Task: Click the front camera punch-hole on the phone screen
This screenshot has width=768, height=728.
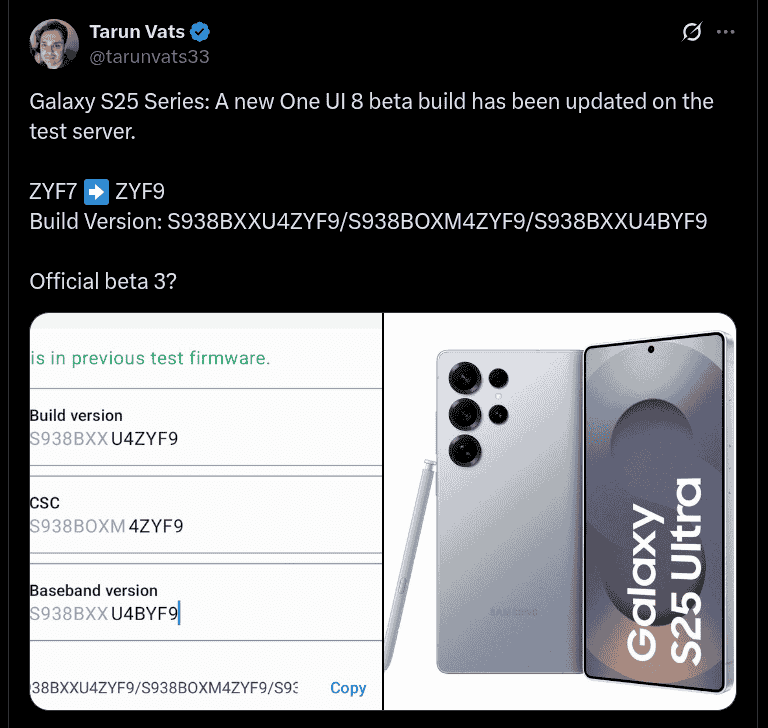Action: [651, 350]
